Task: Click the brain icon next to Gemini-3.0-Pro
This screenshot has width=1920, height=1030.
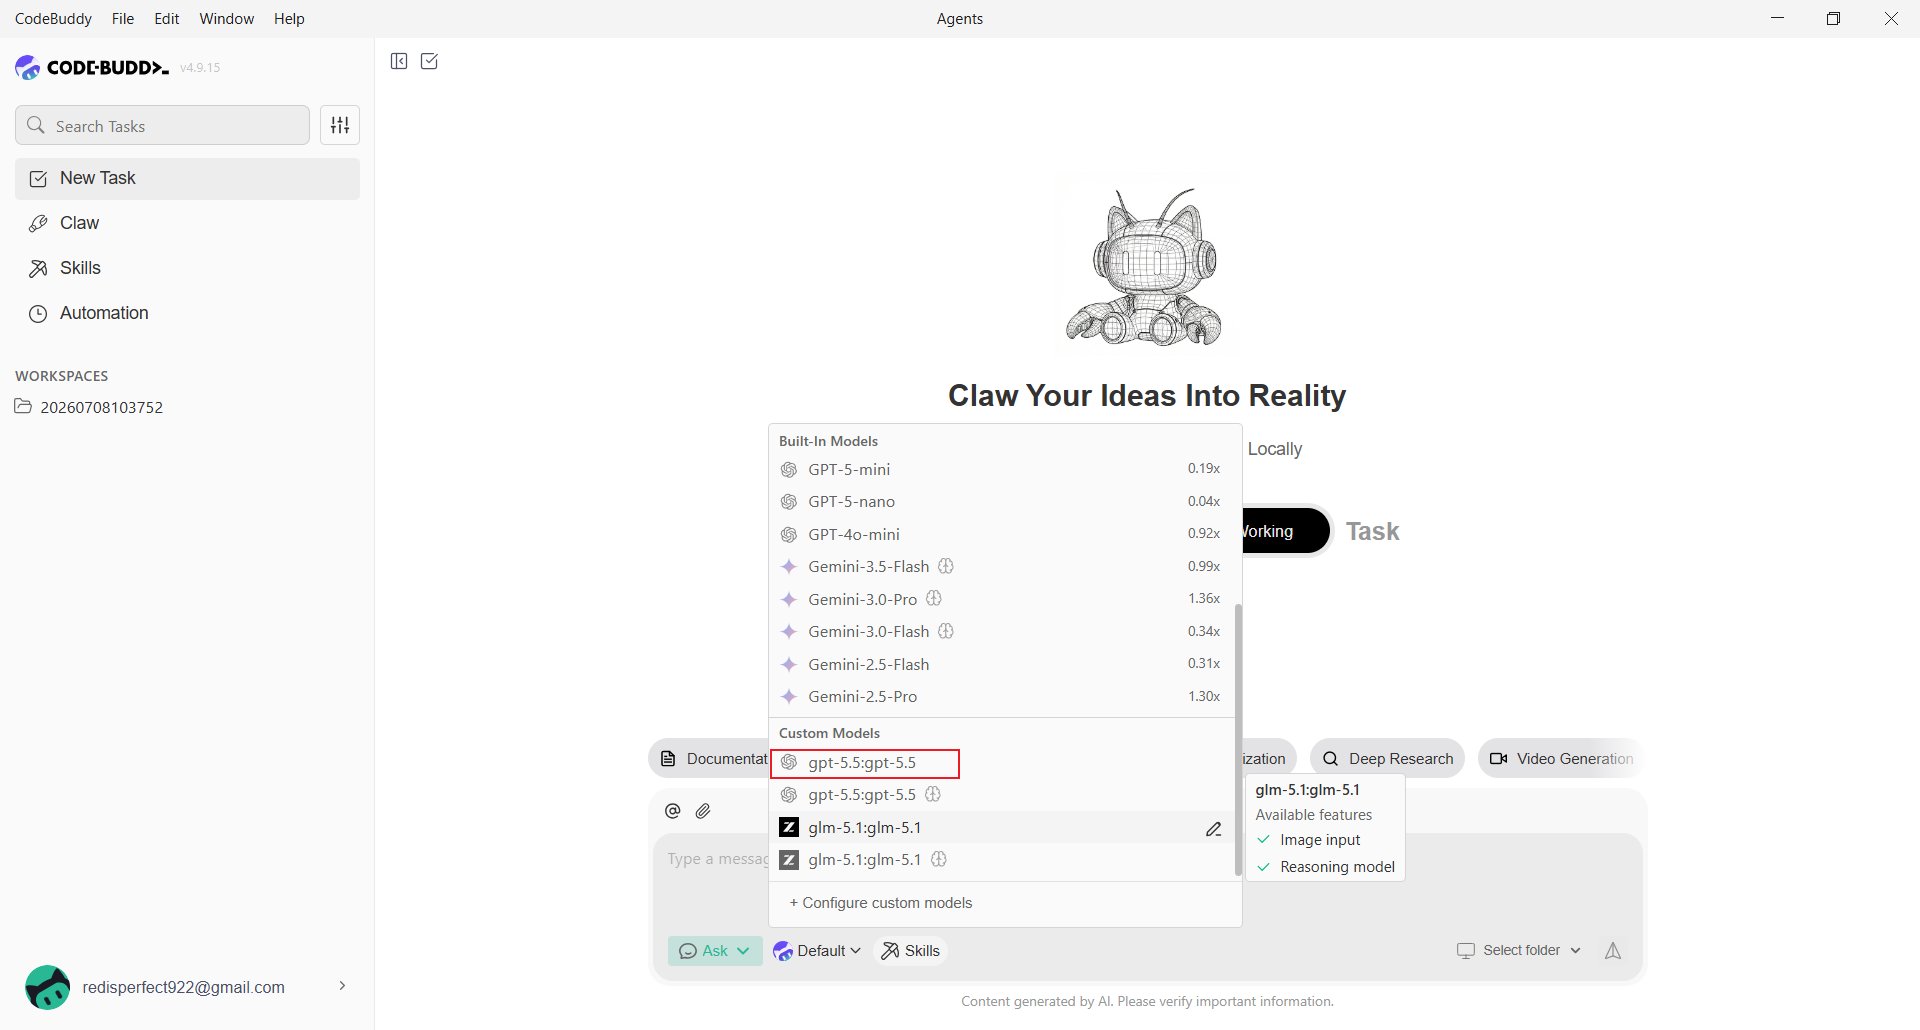Action: (934, 599)
